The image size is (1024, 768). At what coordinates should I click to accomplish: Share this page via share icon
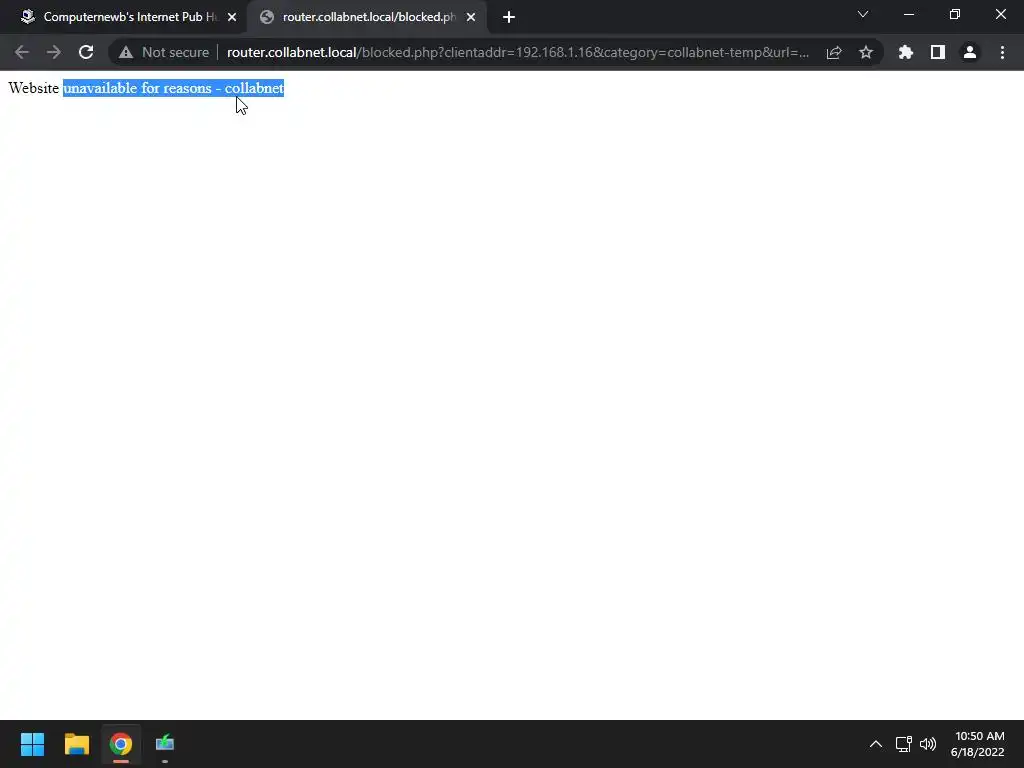coord(834,52)
